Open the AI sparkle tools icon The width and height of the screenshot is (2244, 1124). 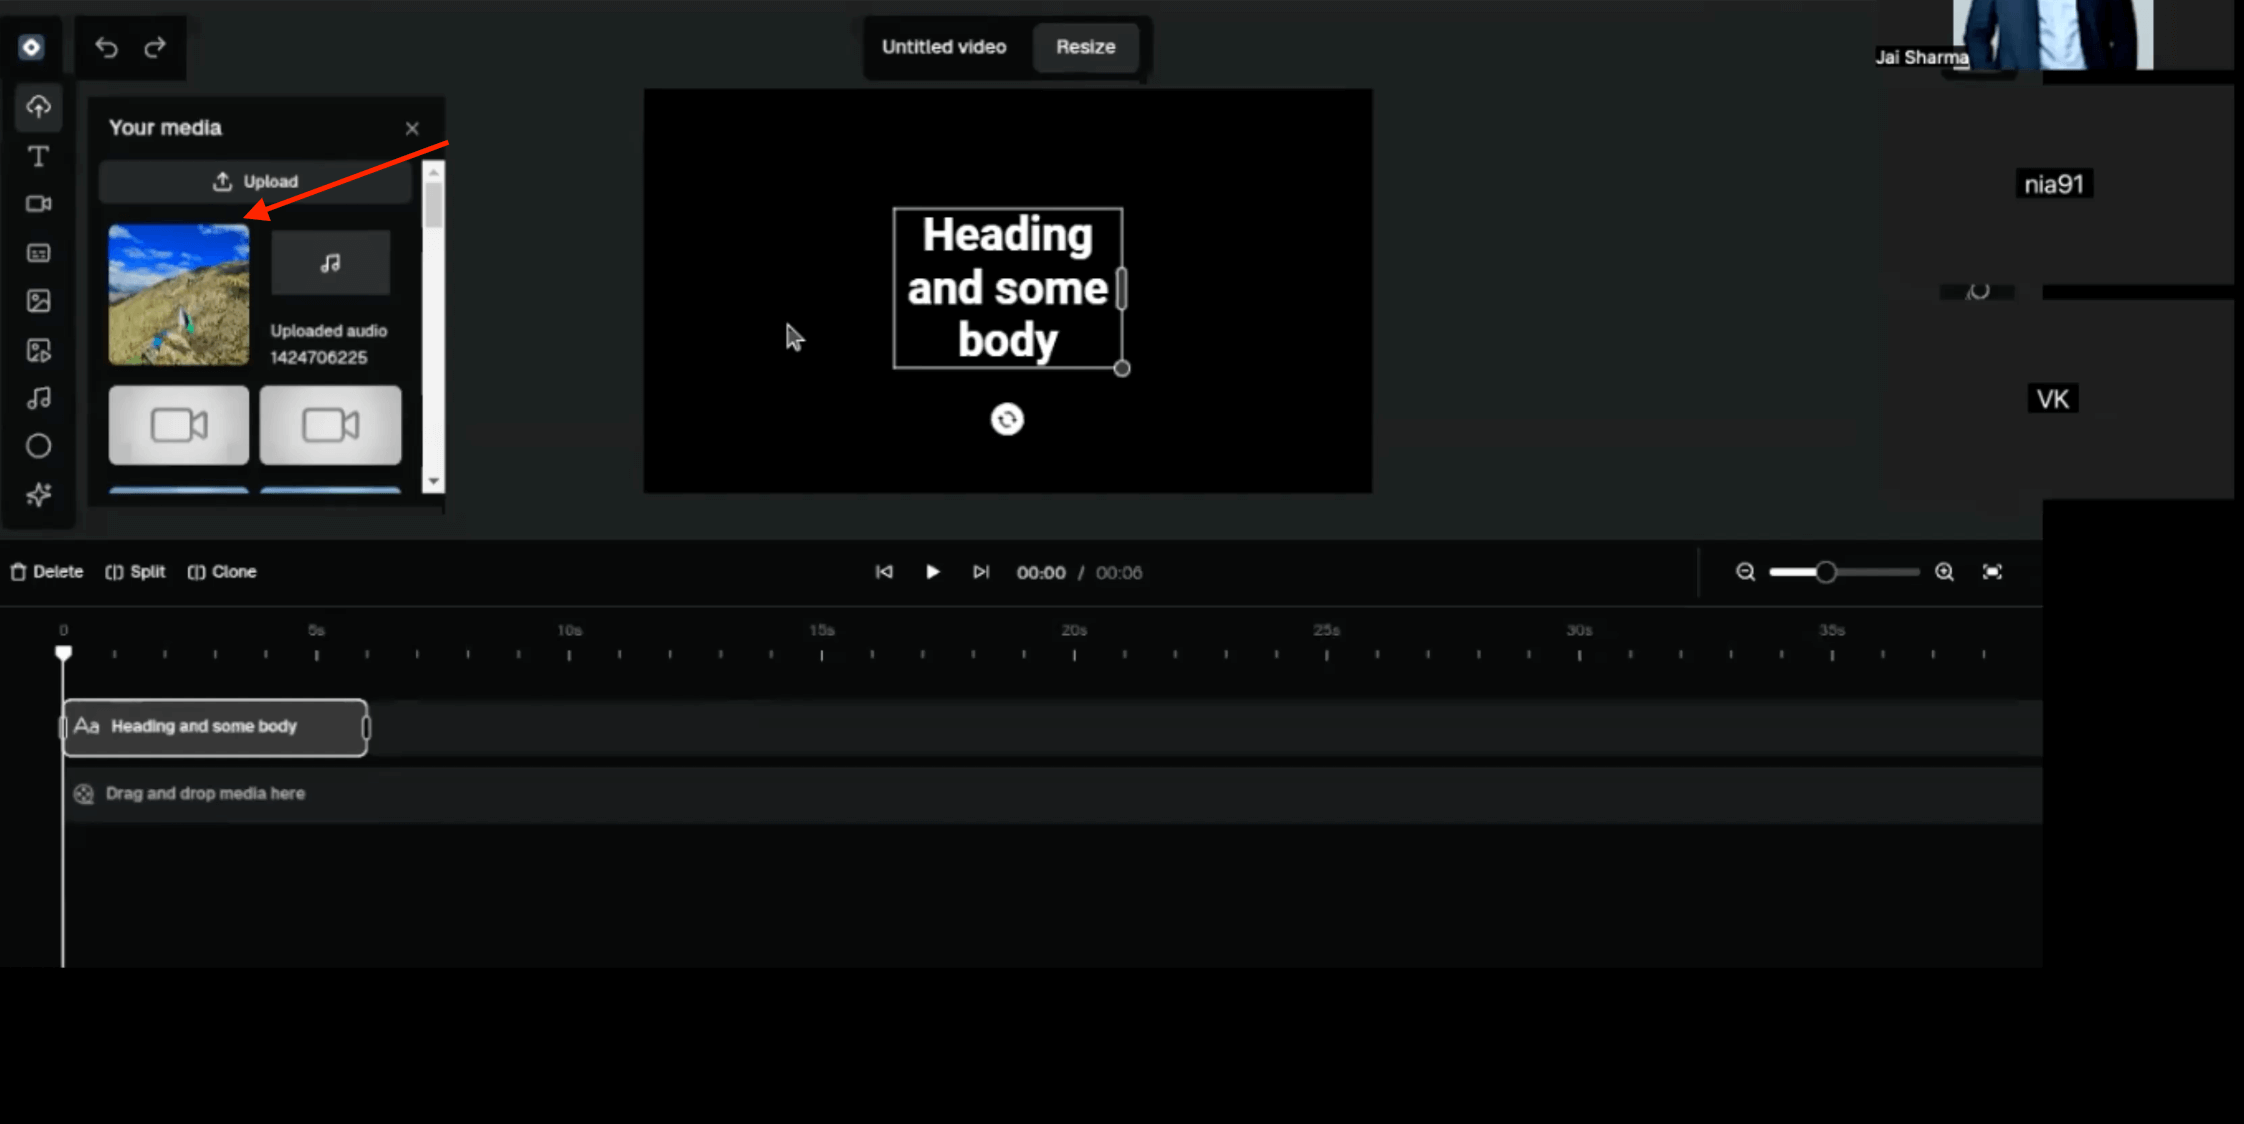tap(38, 495)
